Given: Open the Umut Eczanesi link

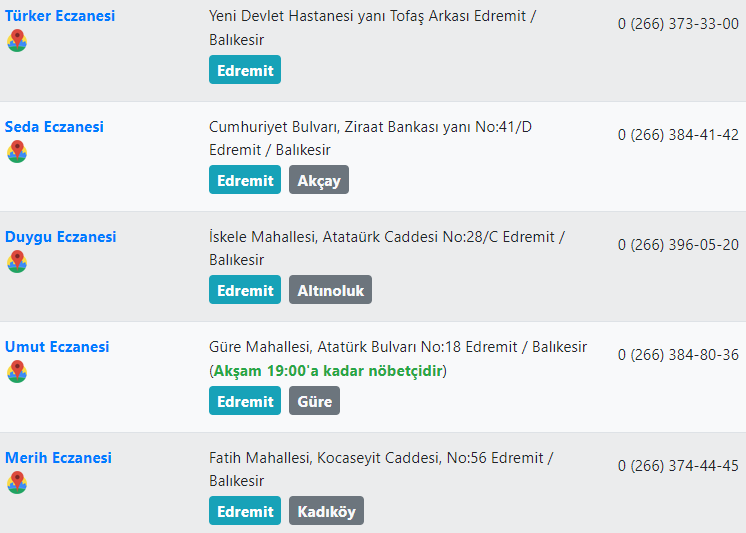Looking at the screenshot, I should pyautogui.click(x=57, y=347).
